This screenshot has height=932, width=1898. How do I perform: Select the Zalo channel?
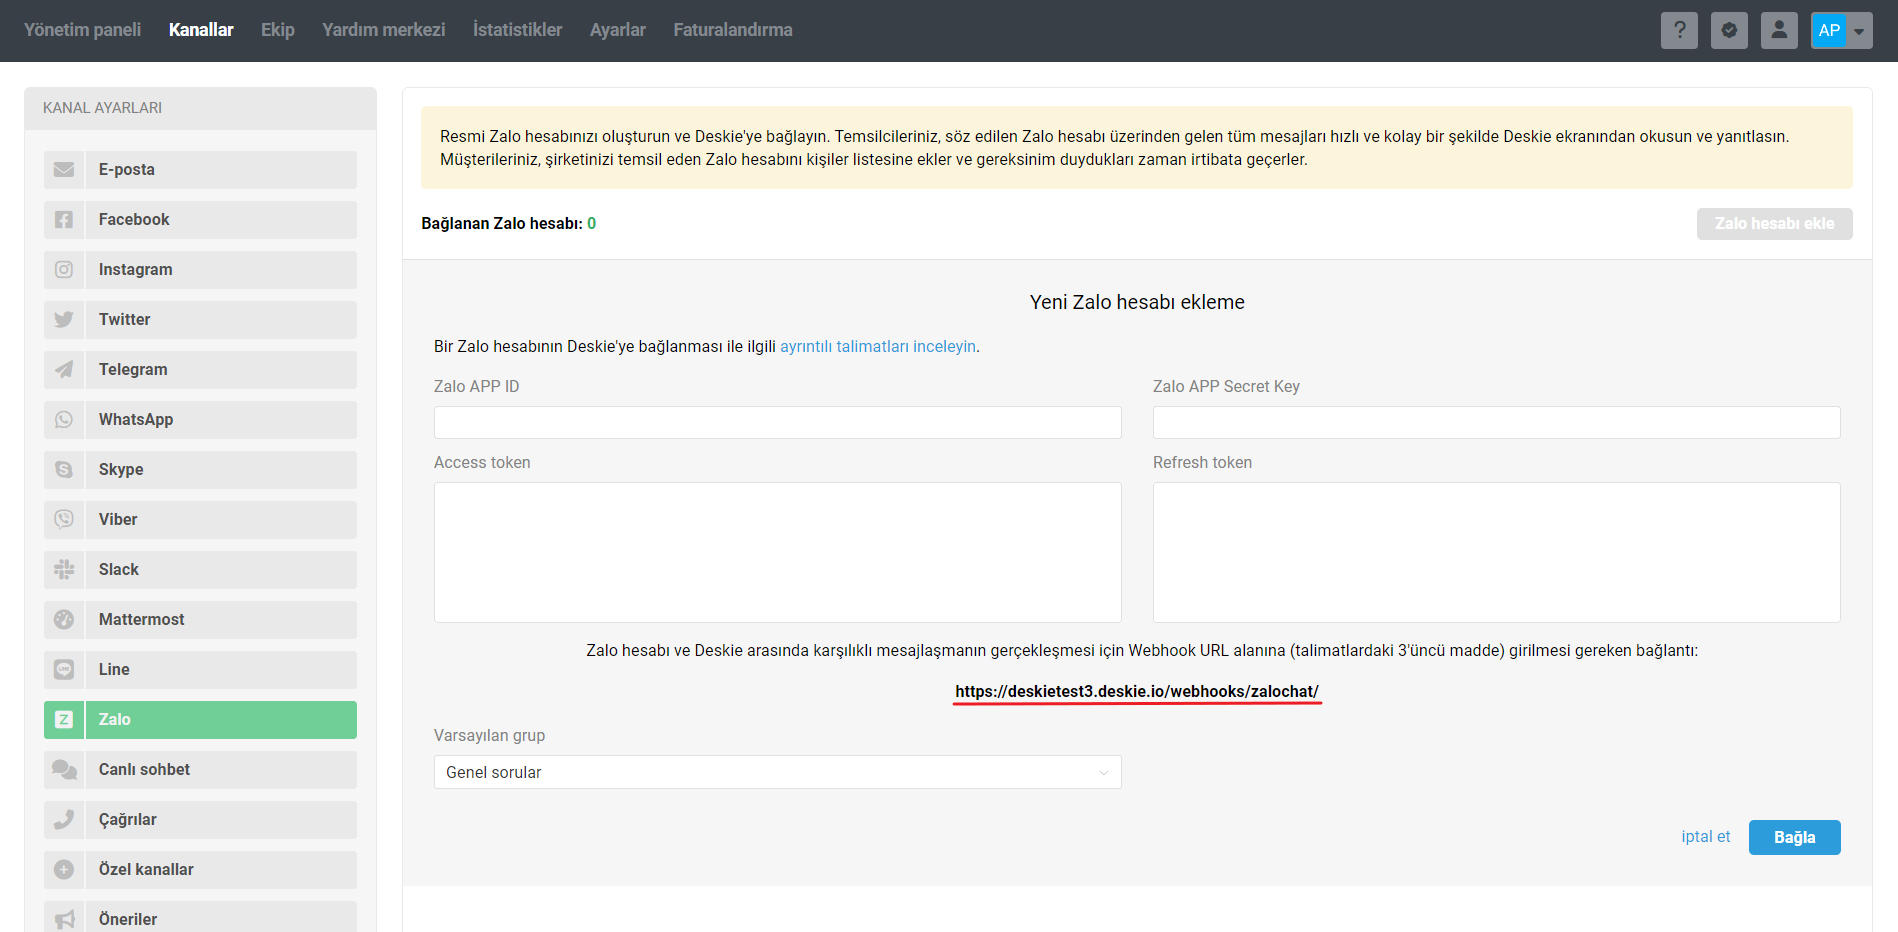(200, 720)
